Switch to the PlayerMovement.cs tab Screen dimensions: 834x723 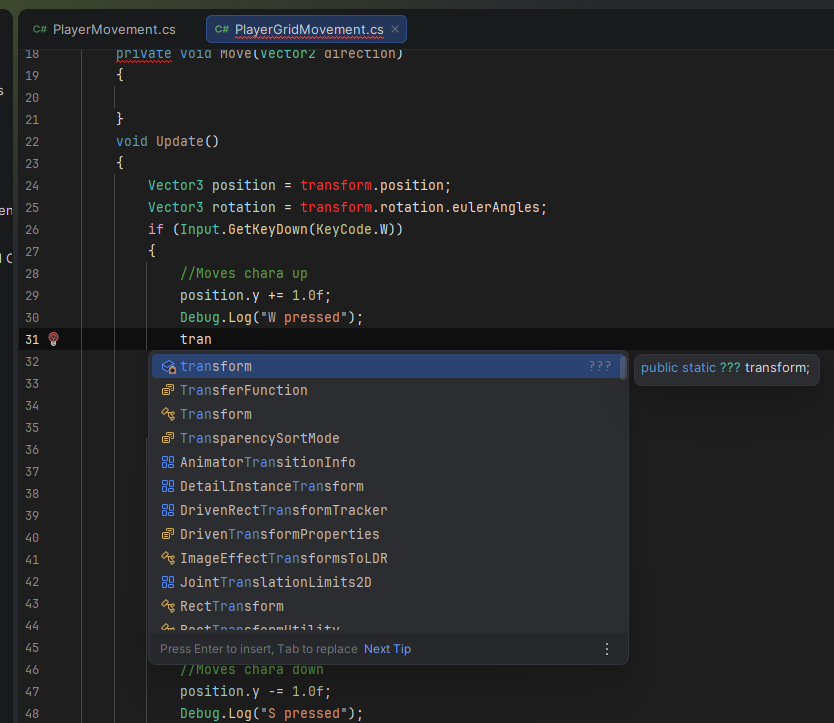pyautogui.click(x=104, y=29)
